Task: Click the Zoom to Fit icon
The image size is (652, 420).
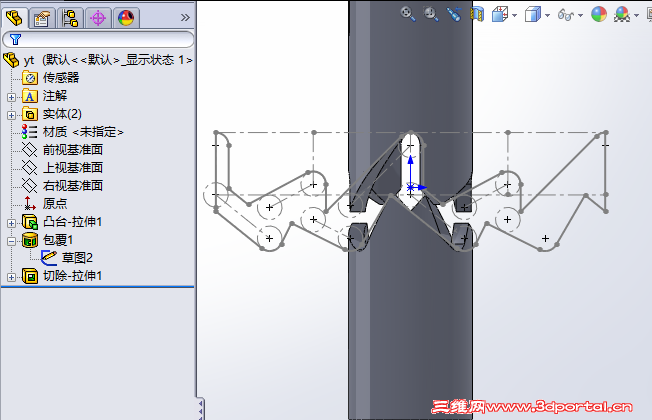Action: click(408, 14)
